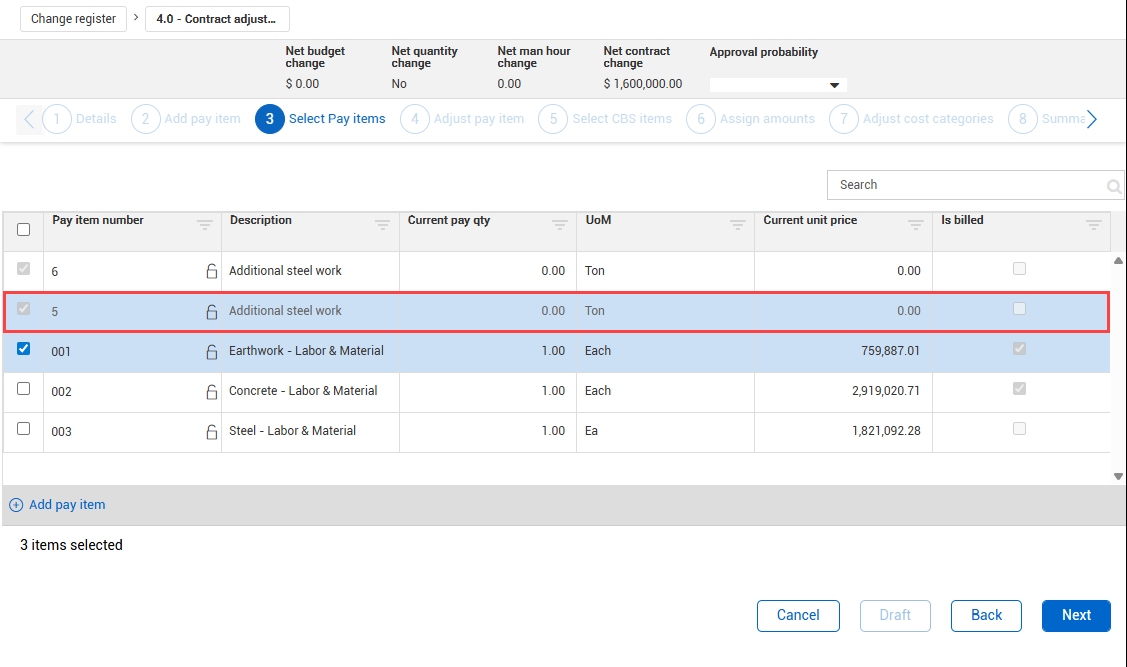Viewport: 1127px width, 667px height.
Task: Toggle the select-all header checkbox
Action: [x=24, y=230]
